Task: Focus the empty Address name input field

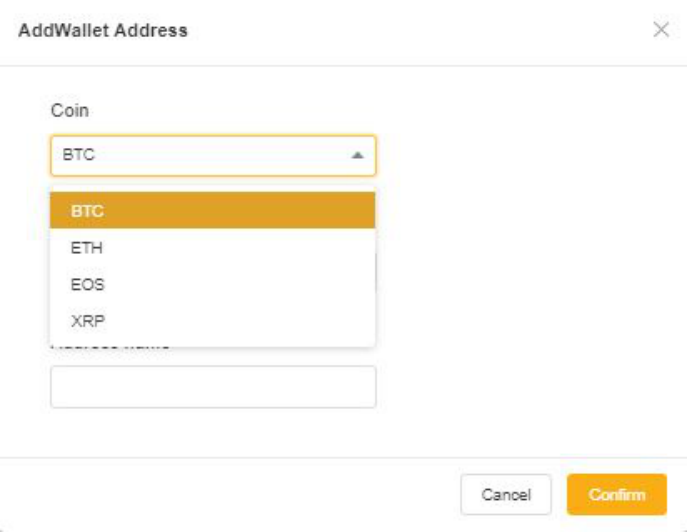Action: pos(213,387)
